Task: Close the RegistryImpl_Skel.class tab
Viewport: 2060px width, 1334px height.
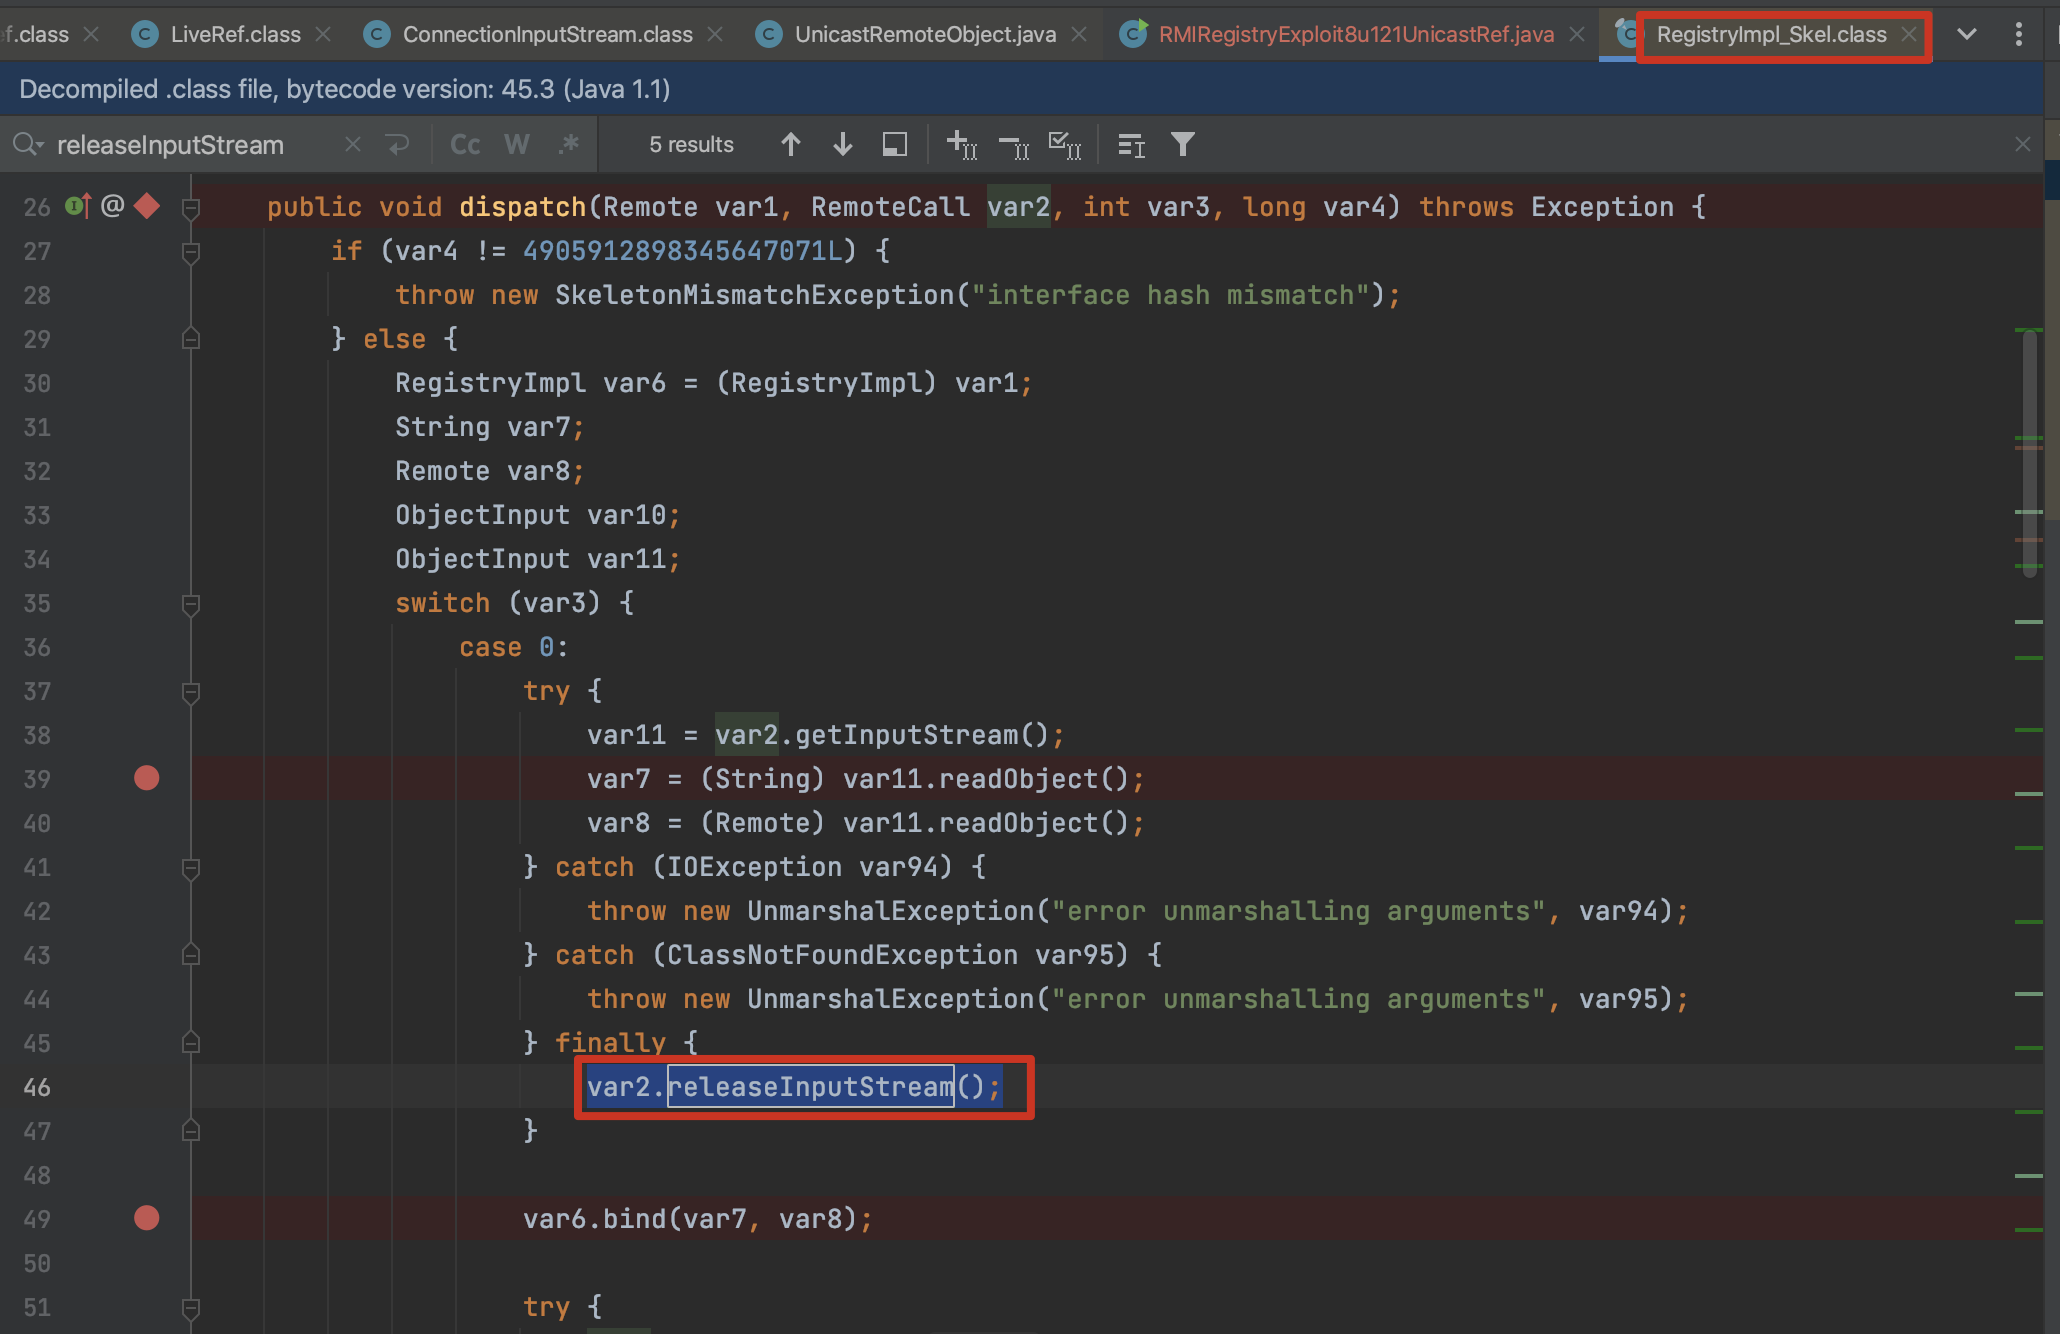Action: (x=1909, y=34)
